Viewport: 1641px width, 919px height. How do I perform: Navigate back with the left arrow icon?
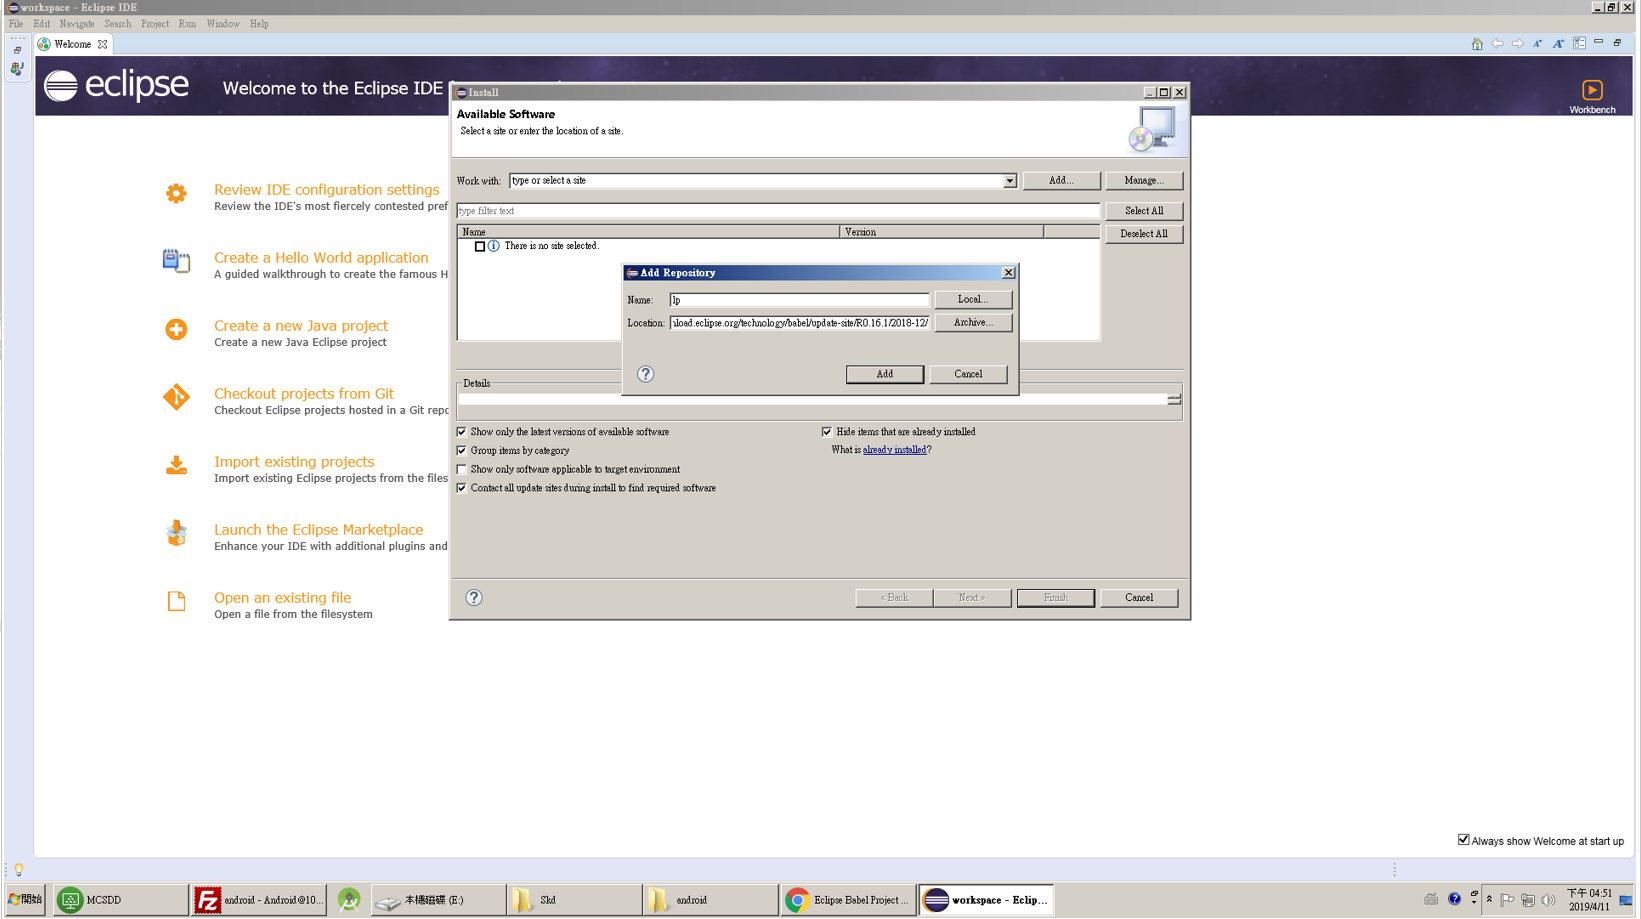pyautogui.click(x=1497, y=44)
